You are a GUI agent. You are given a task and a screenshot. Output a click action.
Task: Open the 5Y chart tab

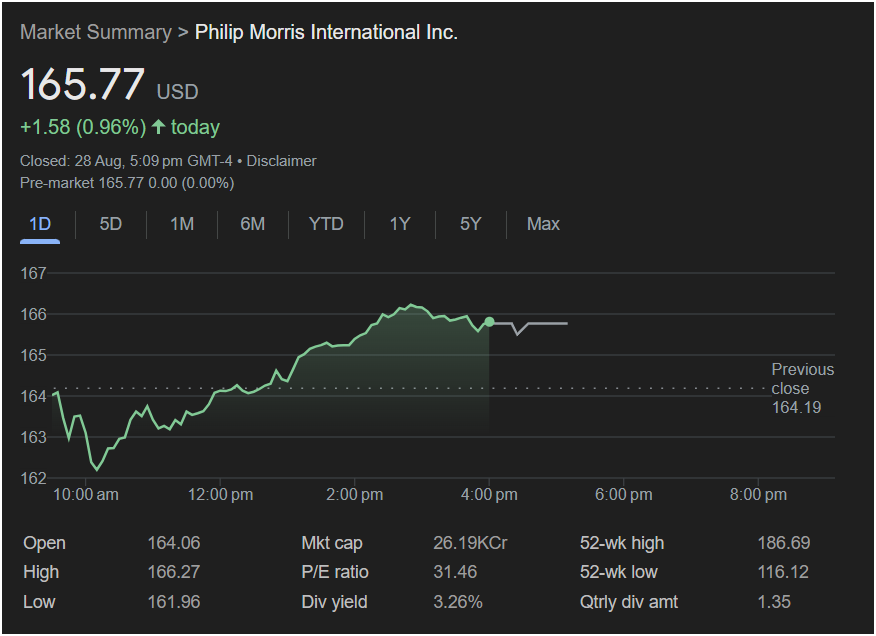coord(471,224)
